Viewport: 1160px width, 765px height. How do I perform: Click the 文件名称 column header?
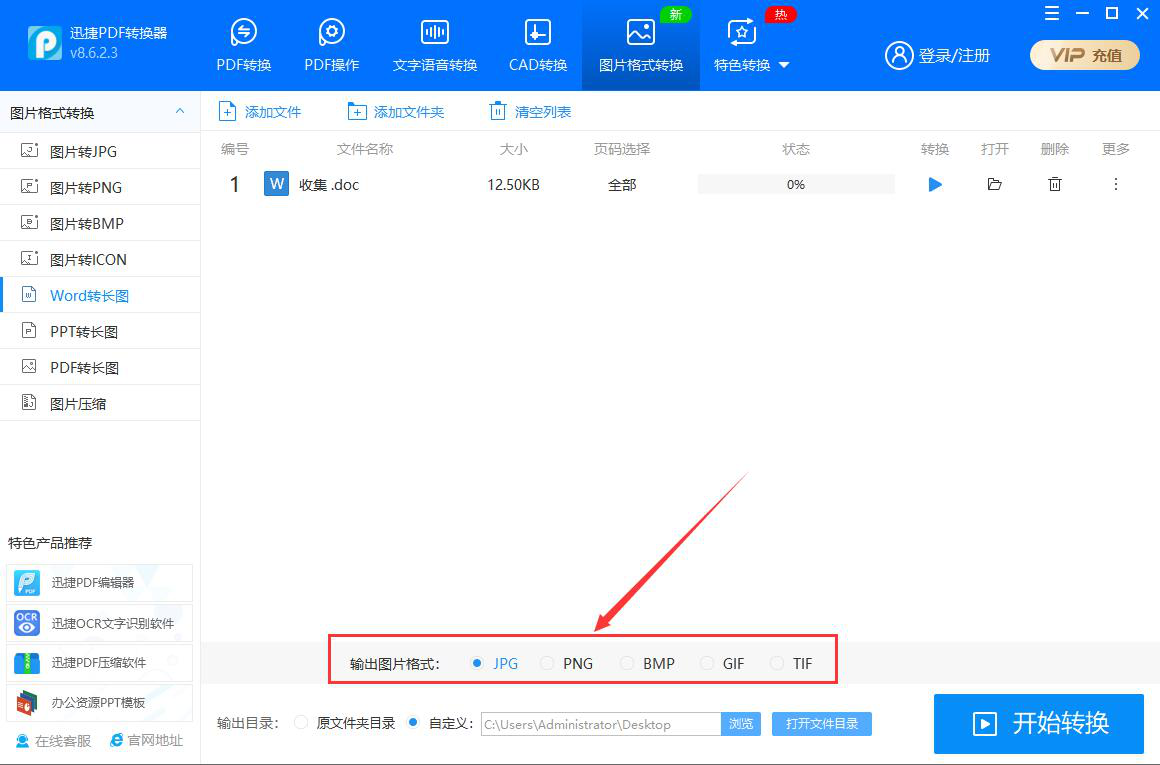(x=365, y=149)
